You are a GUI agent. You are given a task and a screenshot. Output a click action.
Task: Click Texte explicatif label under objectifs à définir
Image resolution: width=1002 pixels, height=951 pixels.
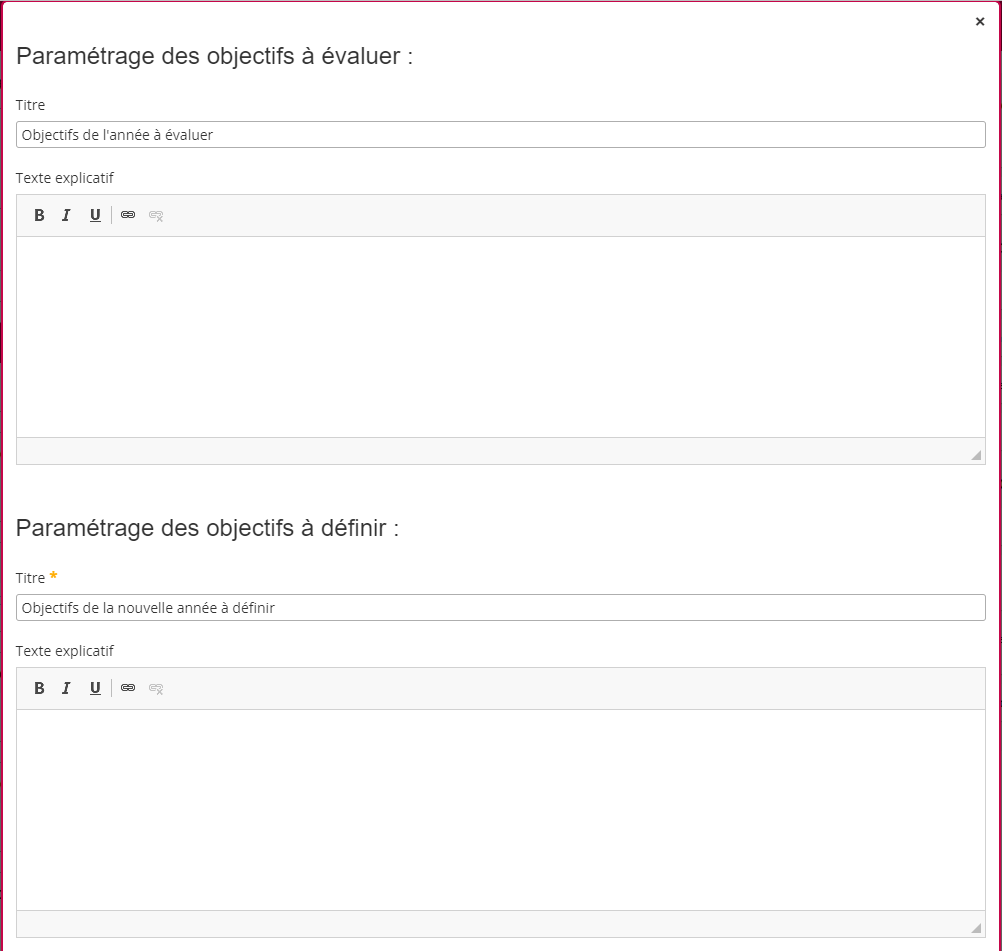point(65,651)
